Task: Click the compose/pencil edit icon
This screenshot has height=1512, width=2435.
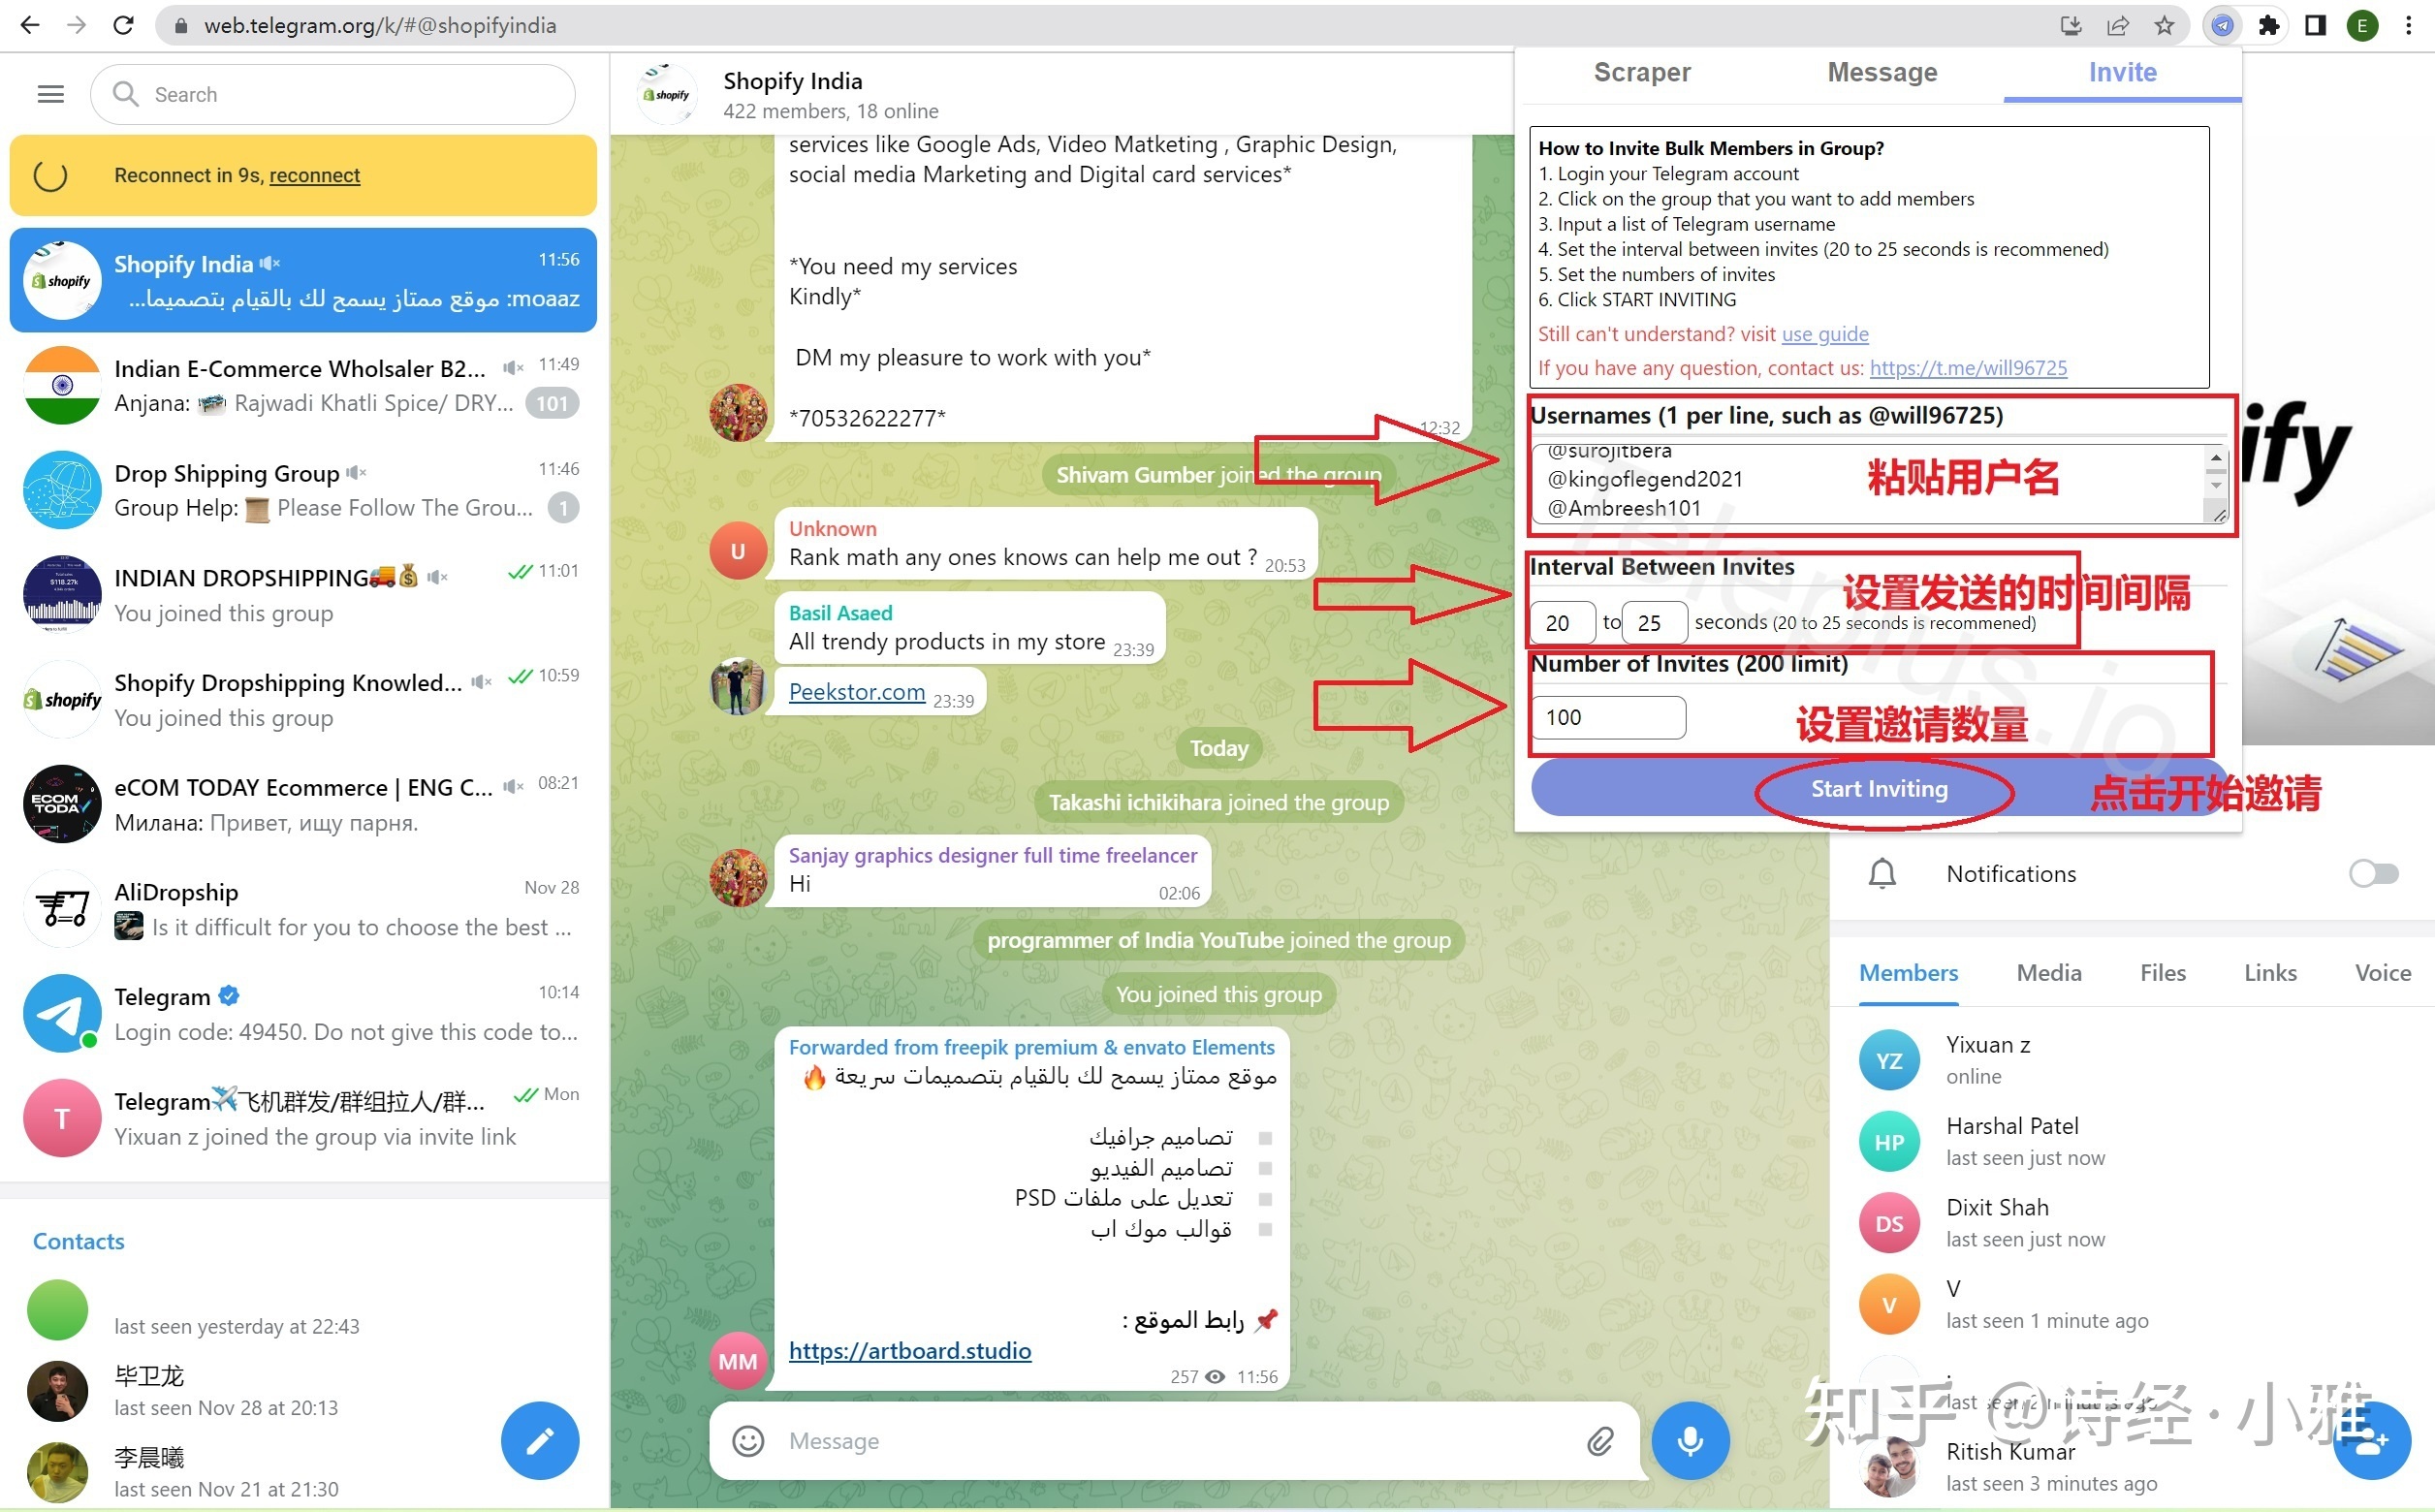Action: pos(542,1440)
